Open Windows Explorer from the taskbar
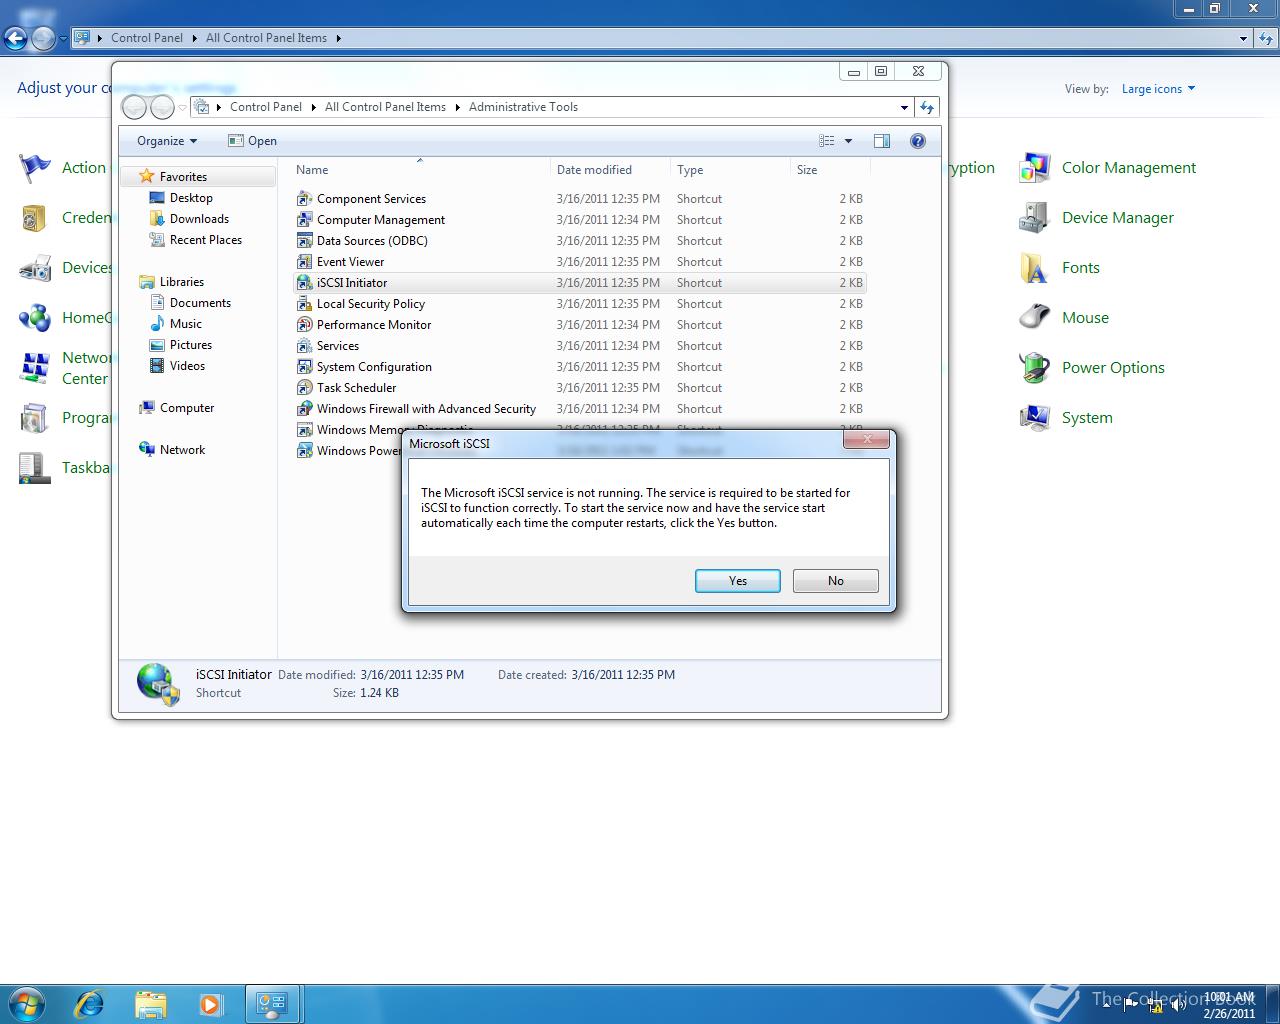 click(150, 1004)
